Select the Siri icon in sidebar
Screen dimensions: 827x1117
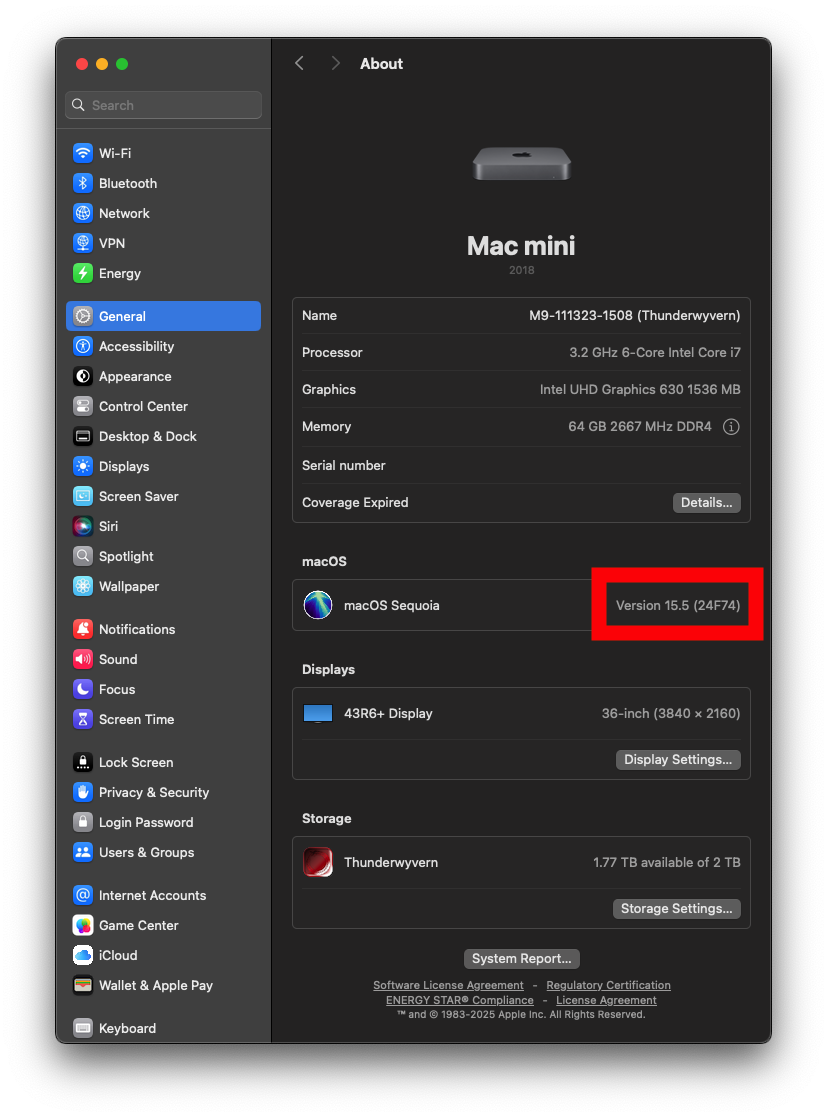coord(83,526)
